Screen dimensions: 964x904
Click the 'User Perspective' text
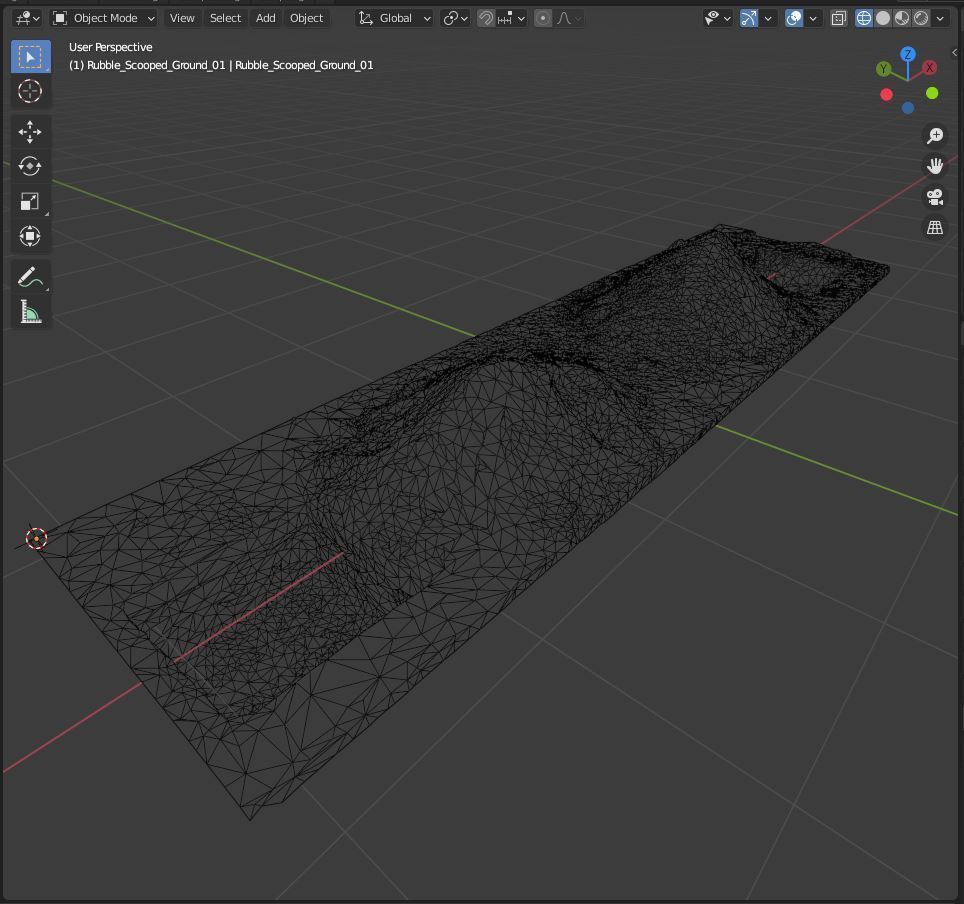pos(111,47)
